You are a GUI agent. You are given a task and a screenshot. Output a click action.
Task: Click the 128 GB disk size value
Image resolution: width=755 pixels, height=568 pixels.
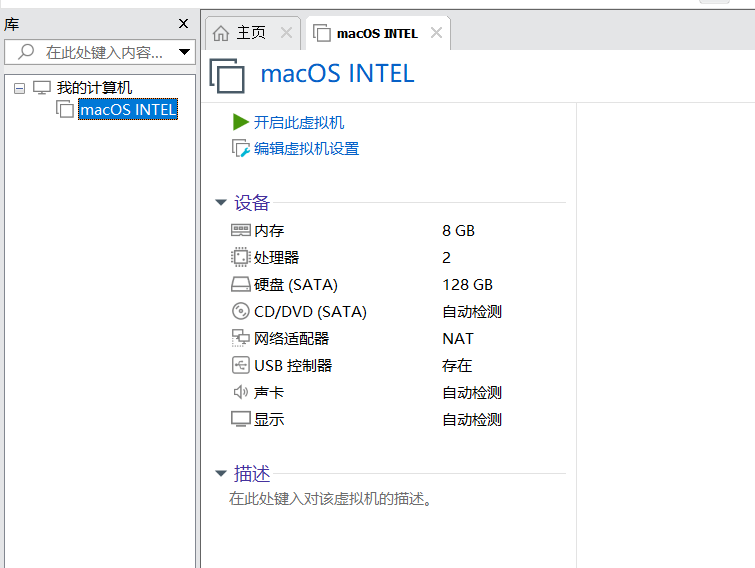click(468, 284)
